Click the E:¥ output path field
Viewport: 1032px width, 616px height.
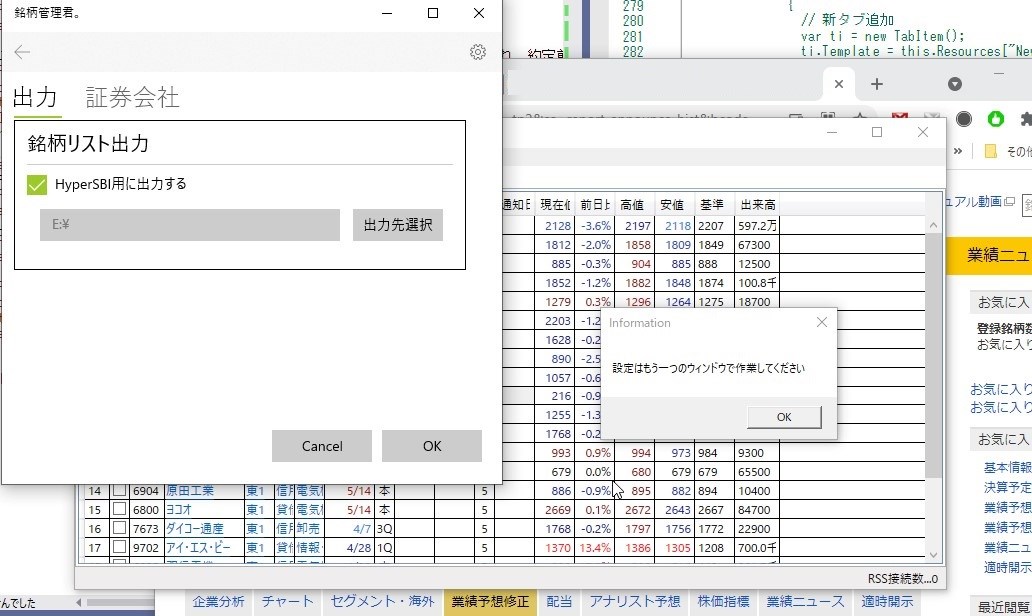190,225
